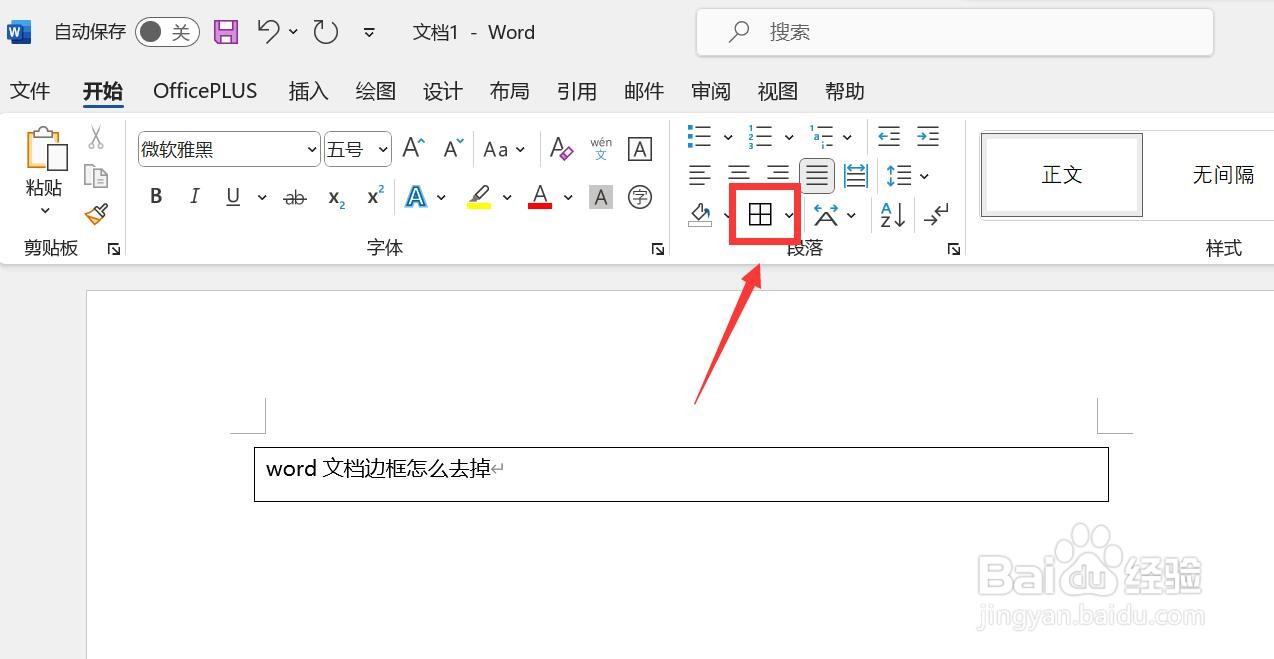Switch to the 审阅 ribbon tab

click(710, 91)
